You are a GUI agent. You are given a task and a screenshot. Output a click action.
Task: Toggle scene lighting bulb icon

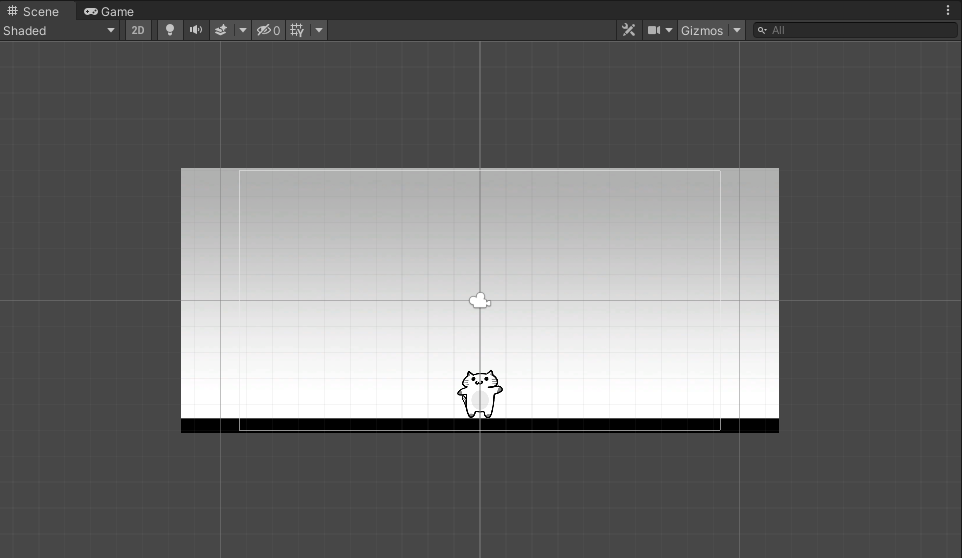[170, 30]
